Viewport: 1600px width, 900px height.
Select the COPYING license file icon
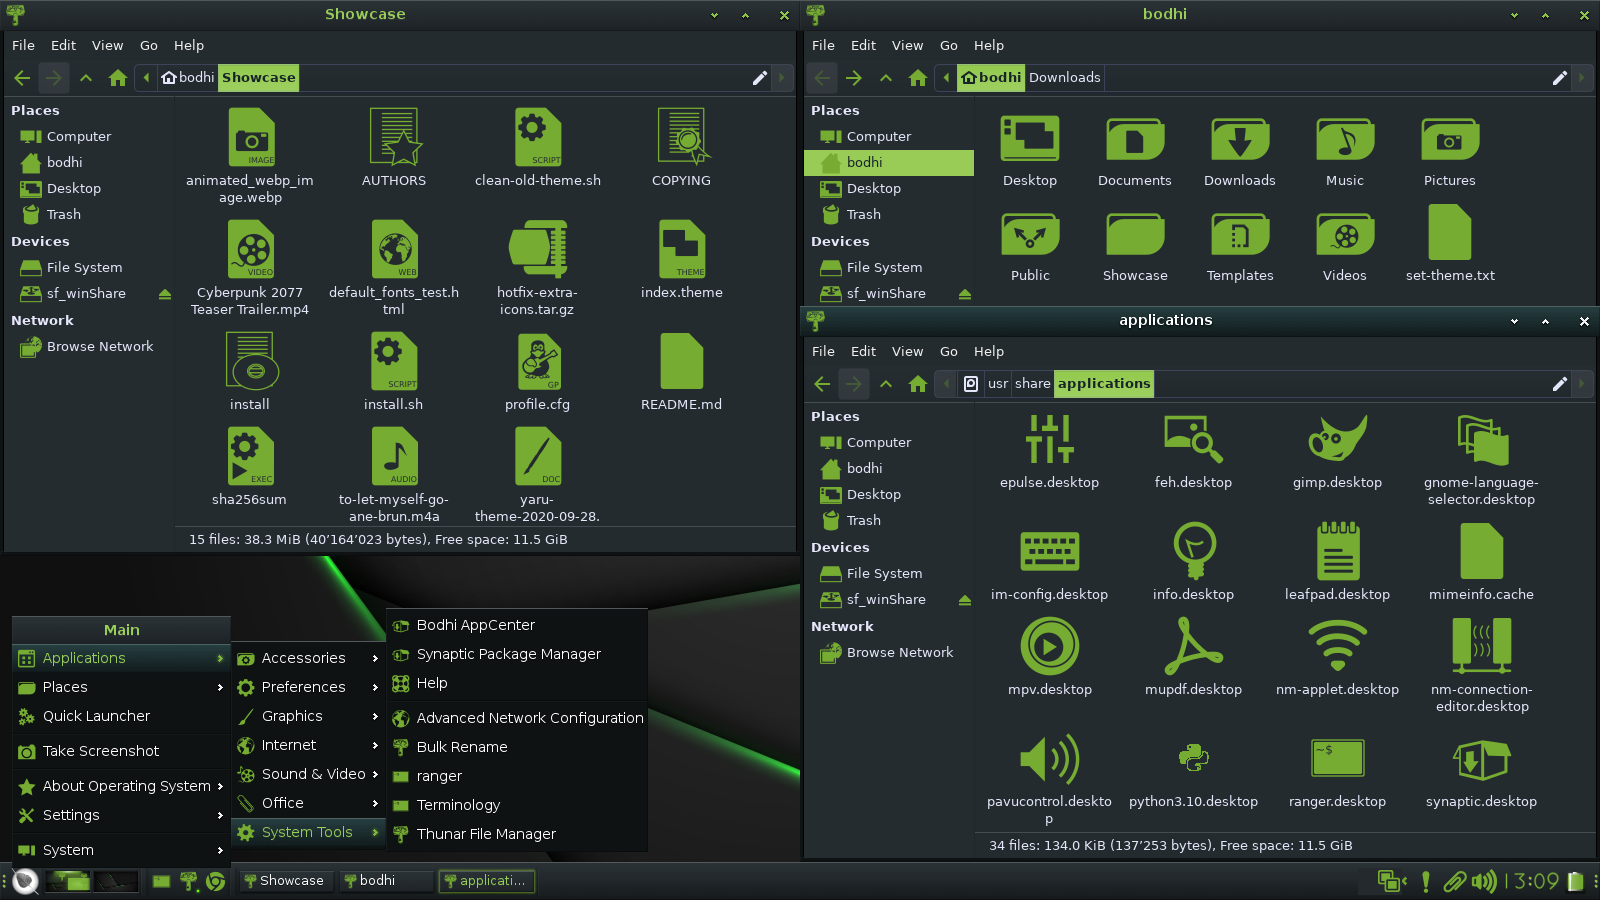682,137
